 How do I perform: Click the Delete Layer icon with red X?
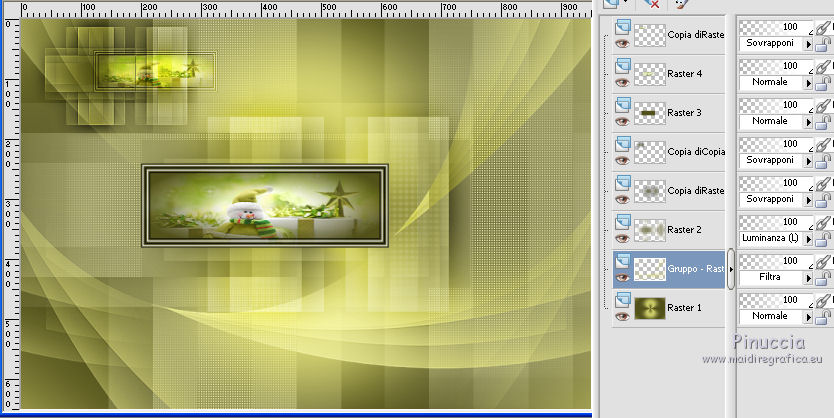click(651, 3)
